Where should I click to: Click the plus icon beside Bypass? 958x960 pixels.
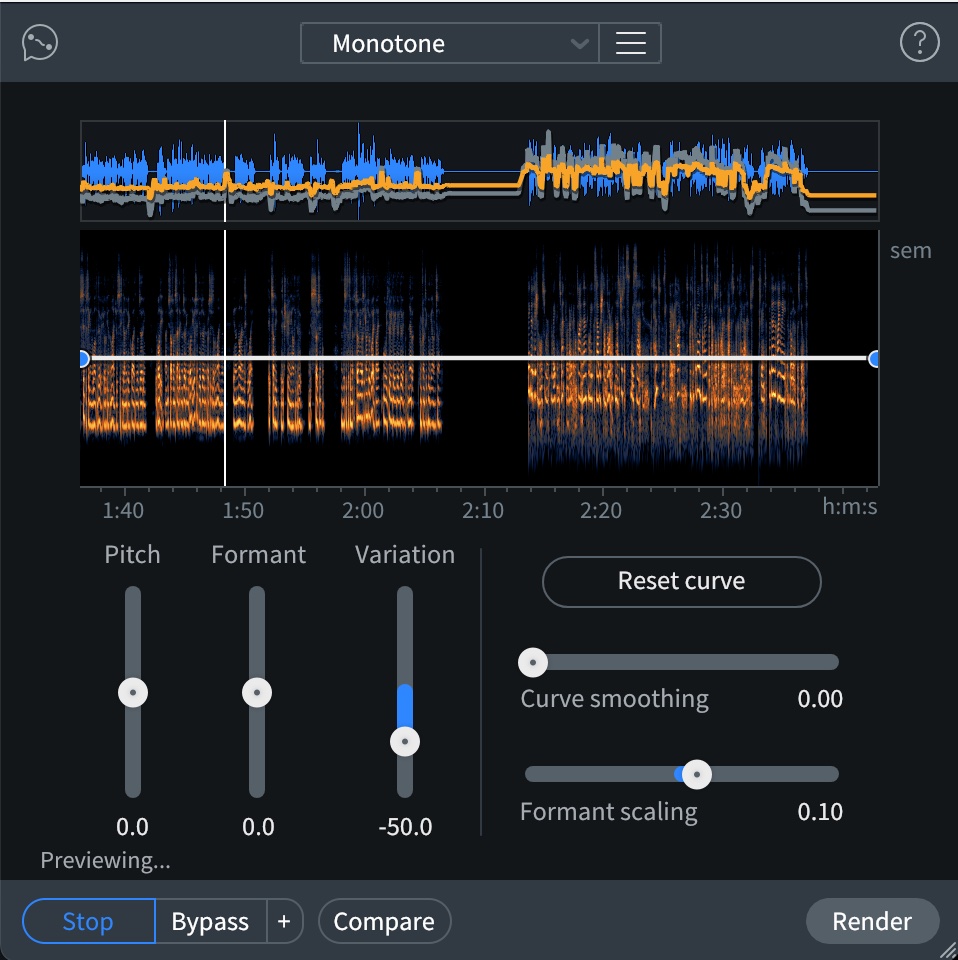(x=285, y=921)
